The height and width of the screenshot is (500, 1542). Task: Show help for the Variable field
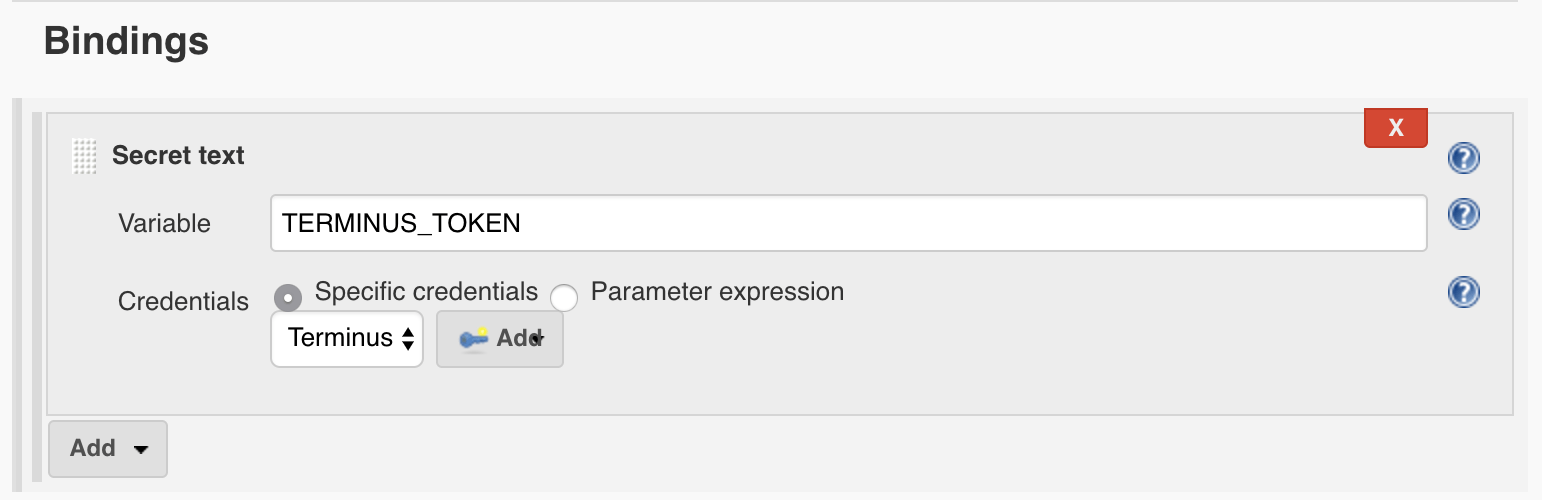(1463, 215)
